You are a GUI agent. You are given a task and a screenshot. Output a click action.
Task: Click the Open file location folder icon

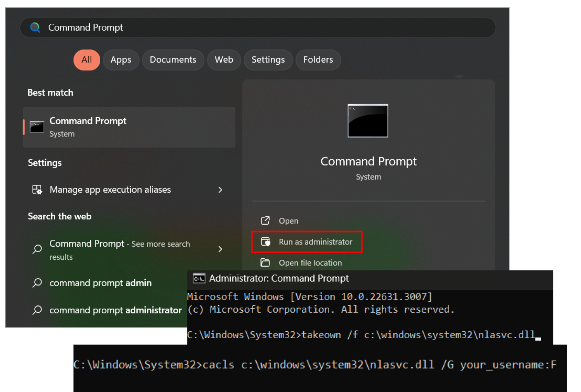[x=265, y=263]
